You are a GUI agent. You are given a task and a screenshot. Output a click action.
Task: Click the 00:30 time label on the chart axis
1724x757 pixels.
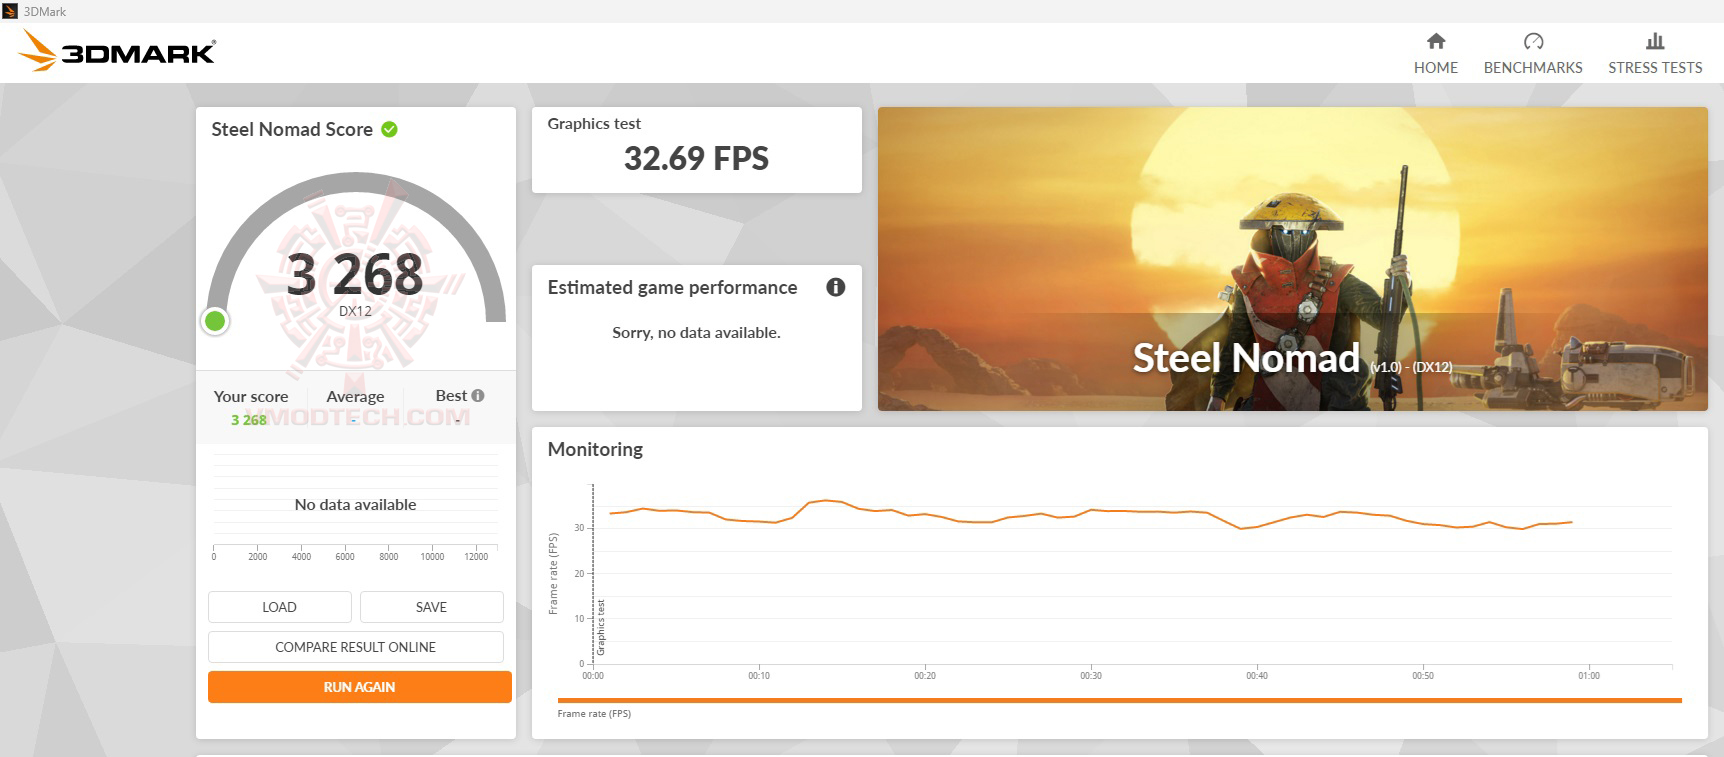[1091, 676]
